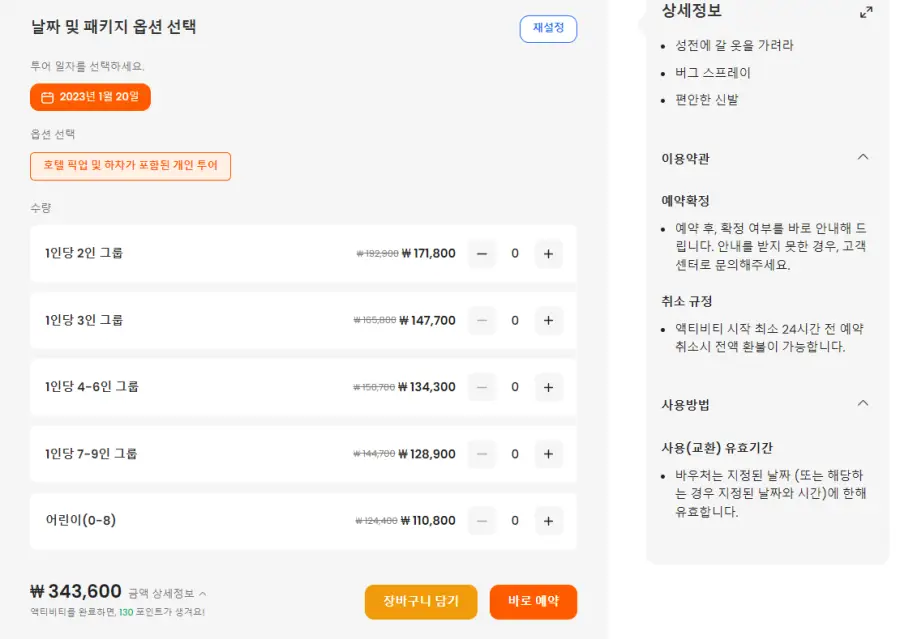Increase quantity for 어린이(0-8)
This screenshot has width=900, height=639.
click(x=548, y=521)
